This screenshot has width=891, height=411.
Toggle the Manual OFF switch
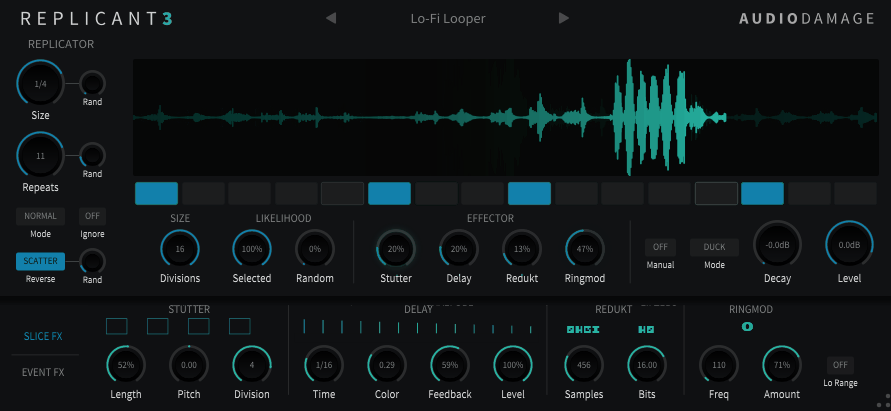pos(660,247)
